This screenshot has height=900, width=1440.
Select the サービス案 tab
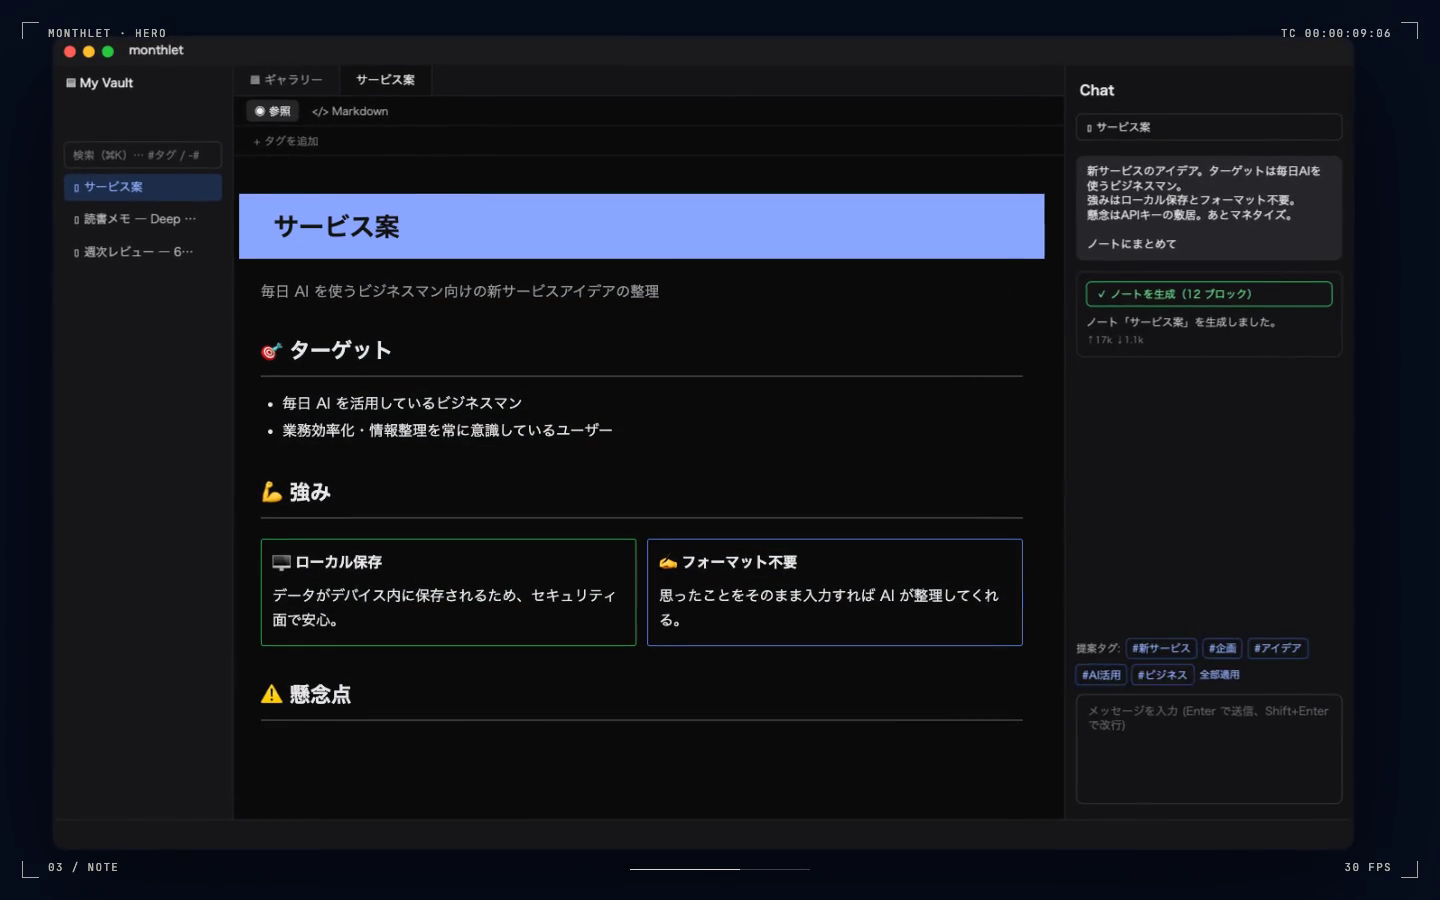point(385,80)
